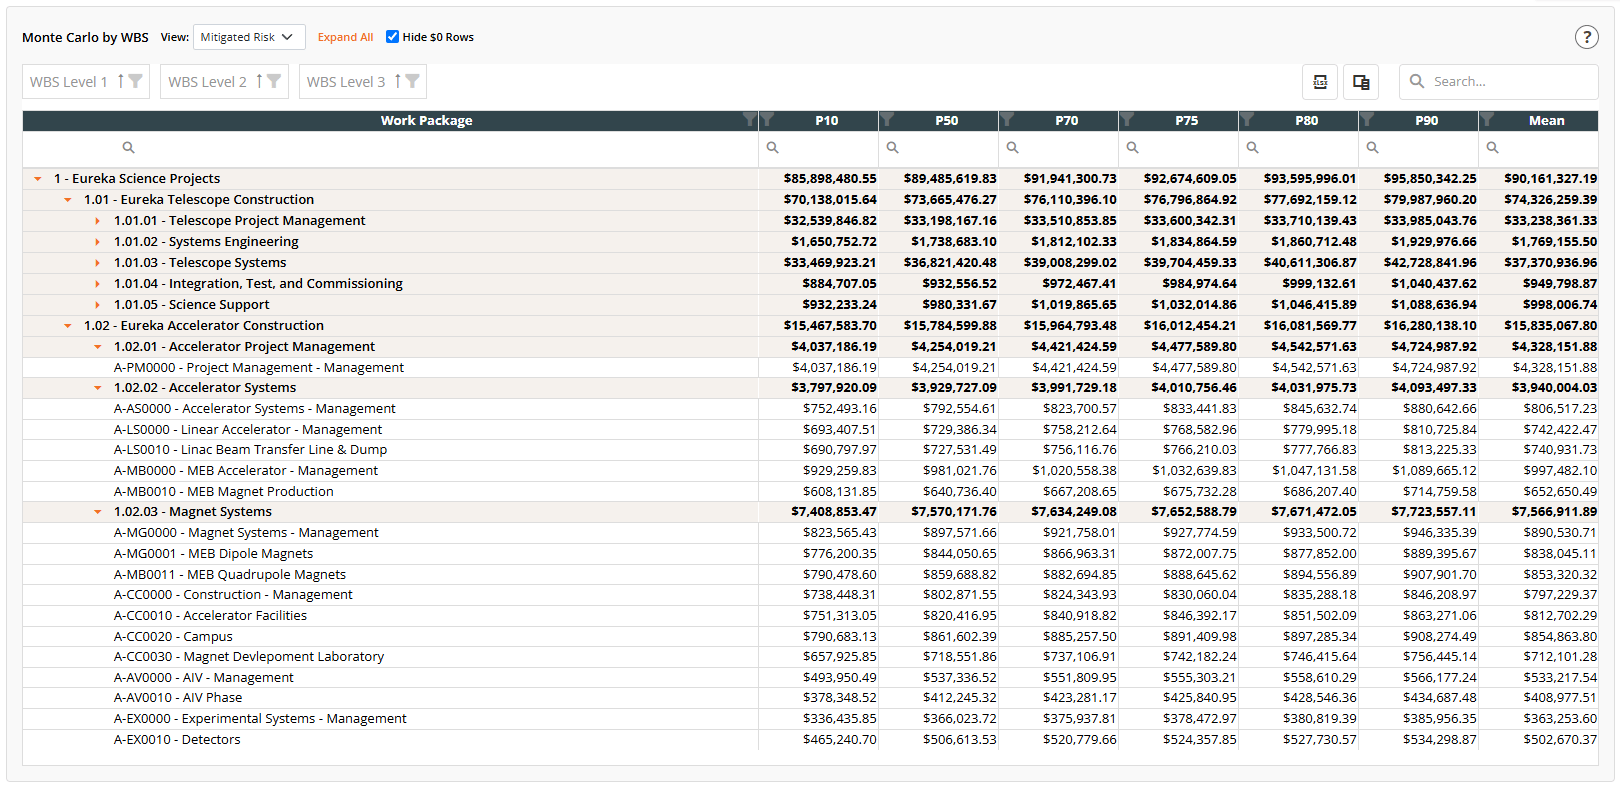Open the help question mark icon

point(1586,37)
